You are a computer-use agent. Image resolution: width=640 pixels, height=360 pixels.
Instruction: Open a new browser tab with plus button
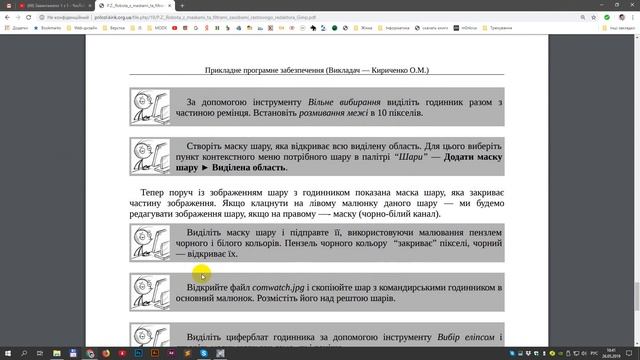click(182, 6)
